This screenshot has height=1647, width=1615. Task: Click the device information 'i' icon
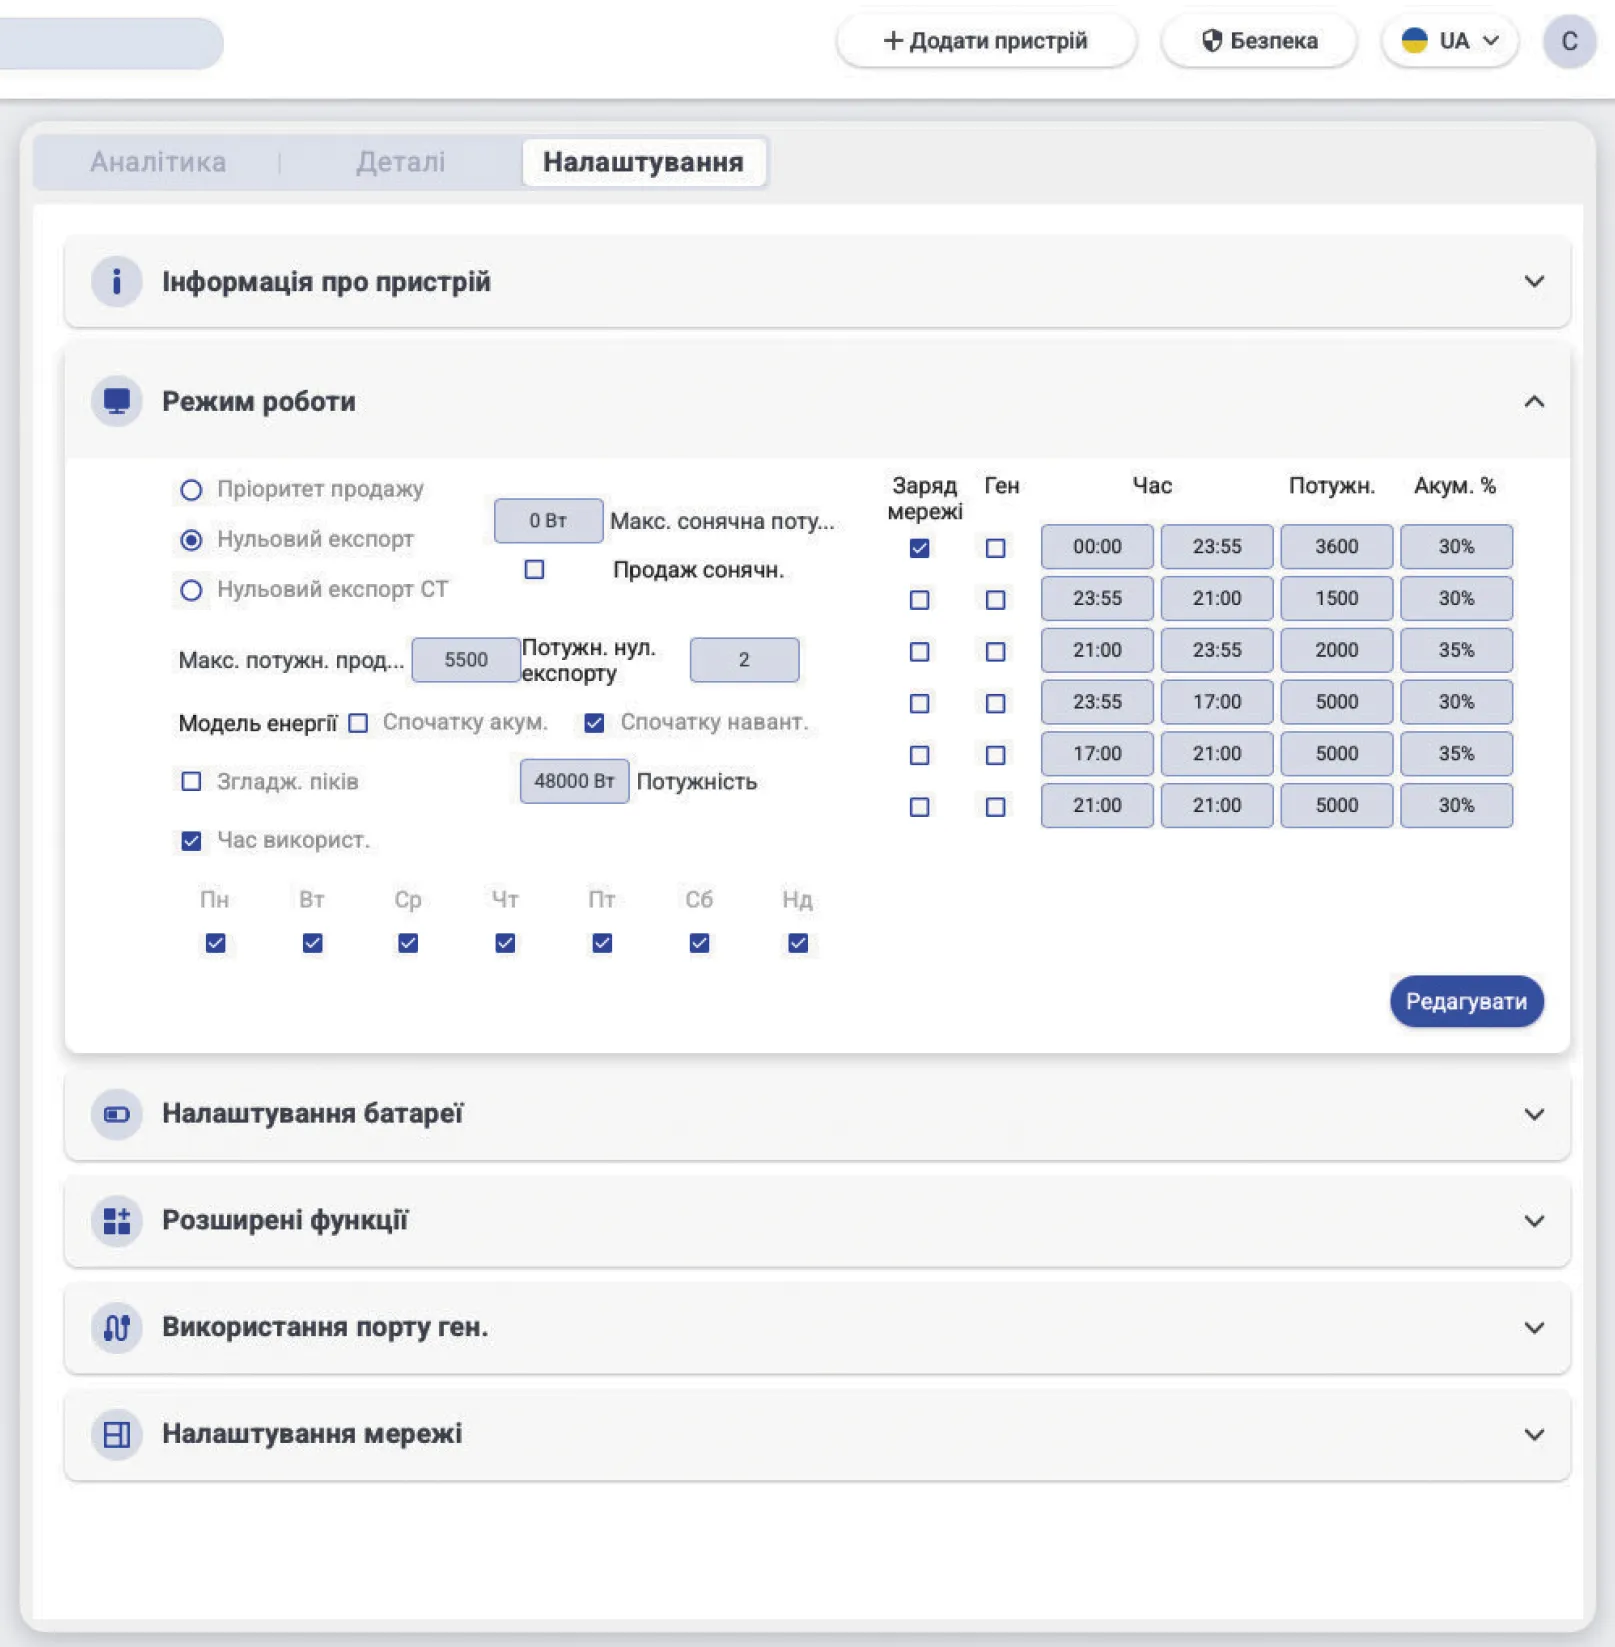(116, 282)
